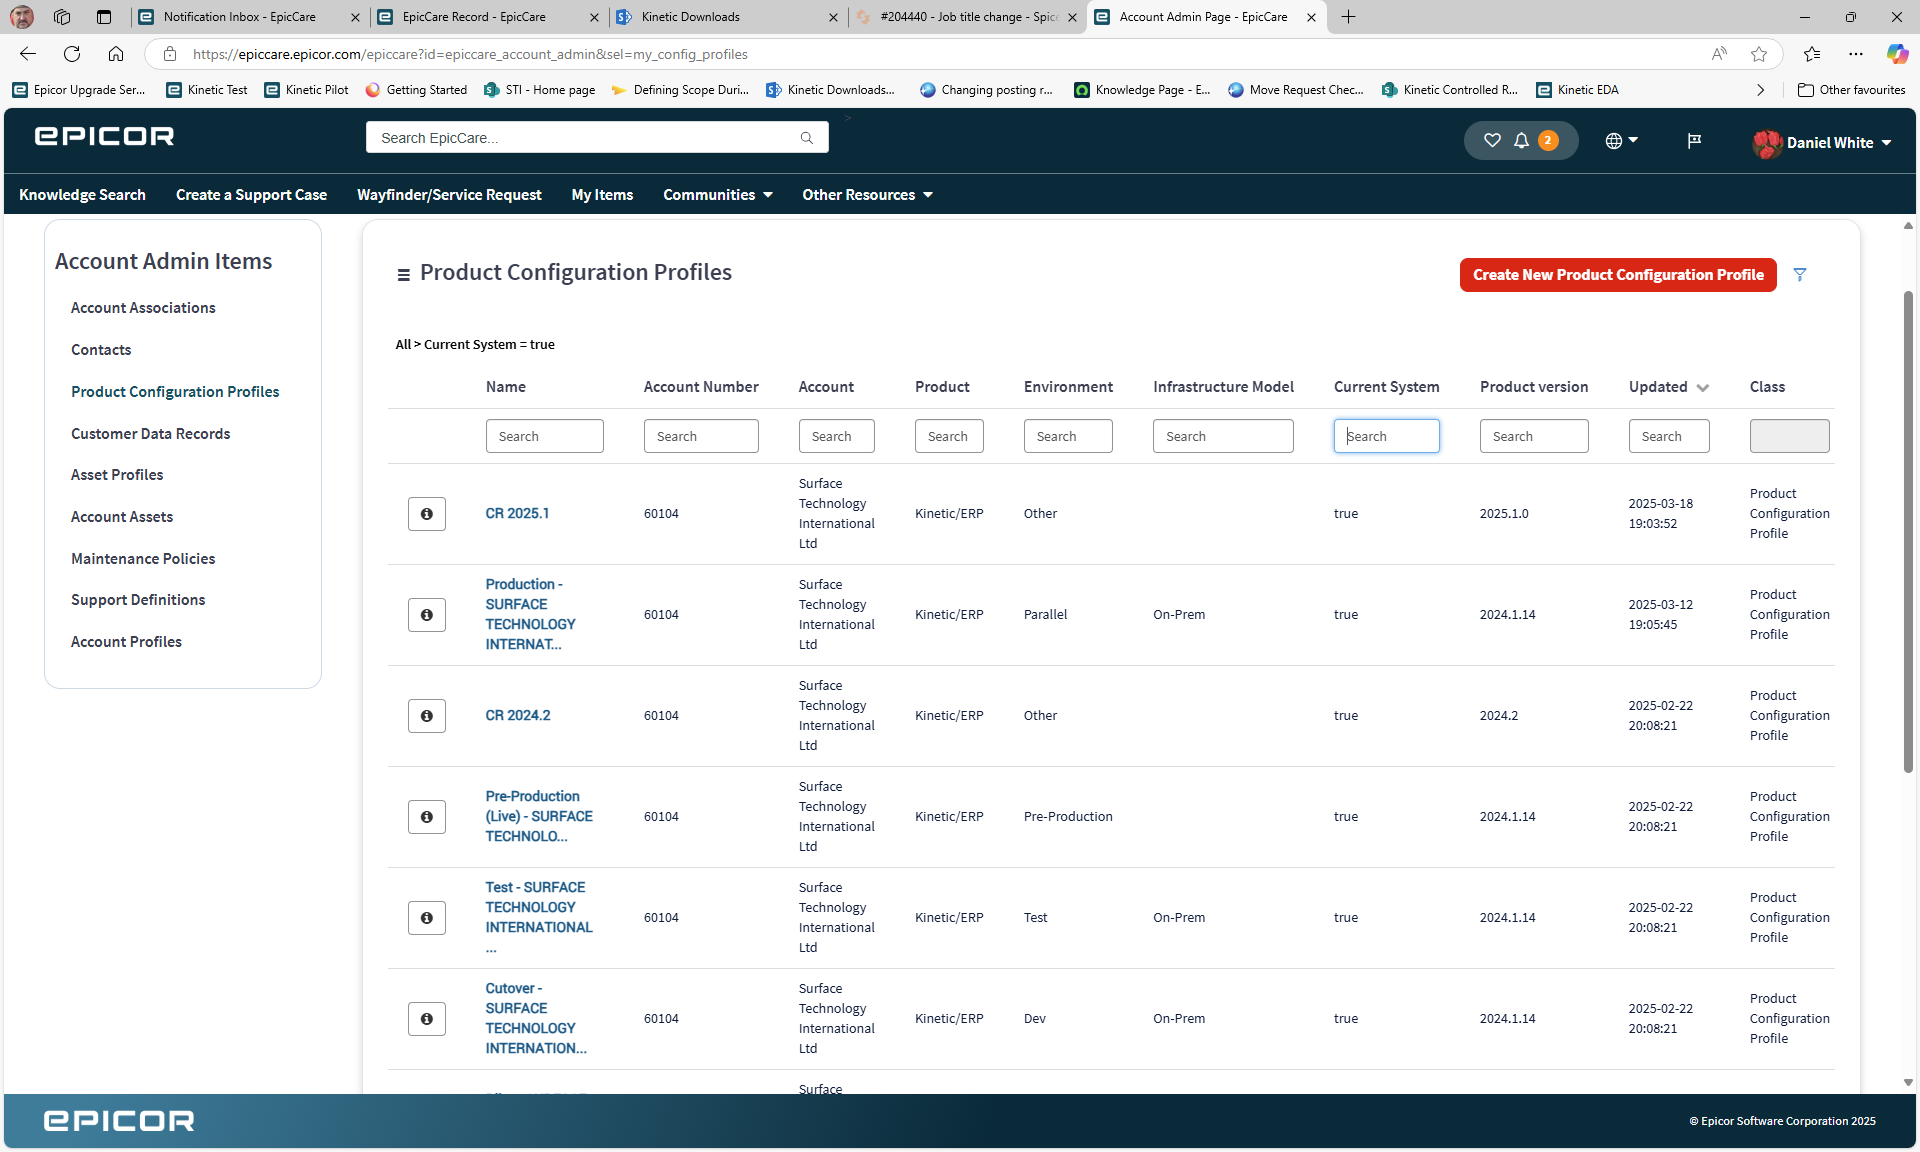Click the flag icon in header
Viewport: 1920px width, 1152px height.
click(x=1694, y=141)
